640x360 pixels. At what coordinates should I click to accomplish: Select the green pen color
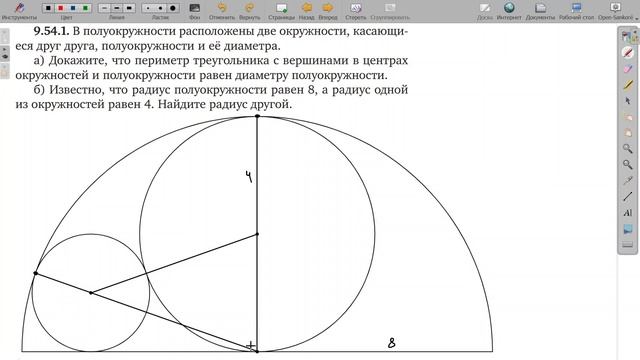click(85, 8)
